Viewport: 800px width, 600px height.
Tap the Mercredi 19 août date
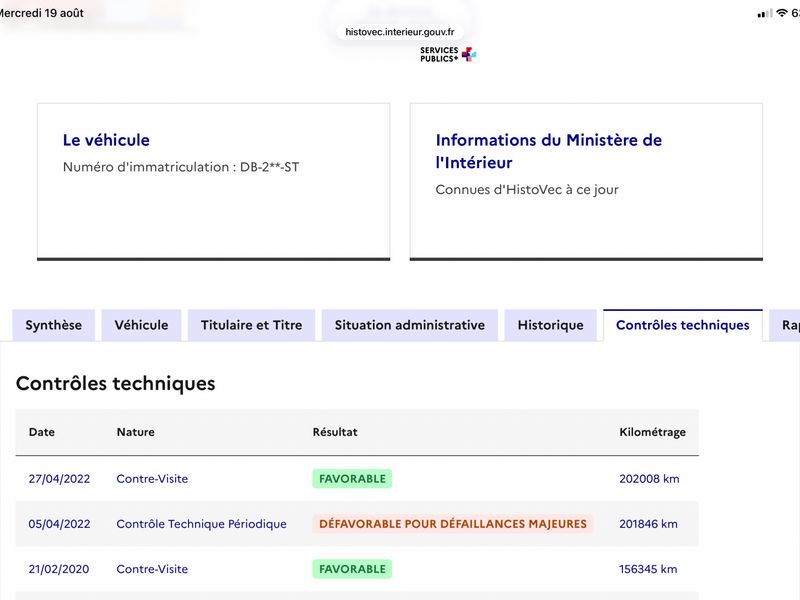(42, 13)
